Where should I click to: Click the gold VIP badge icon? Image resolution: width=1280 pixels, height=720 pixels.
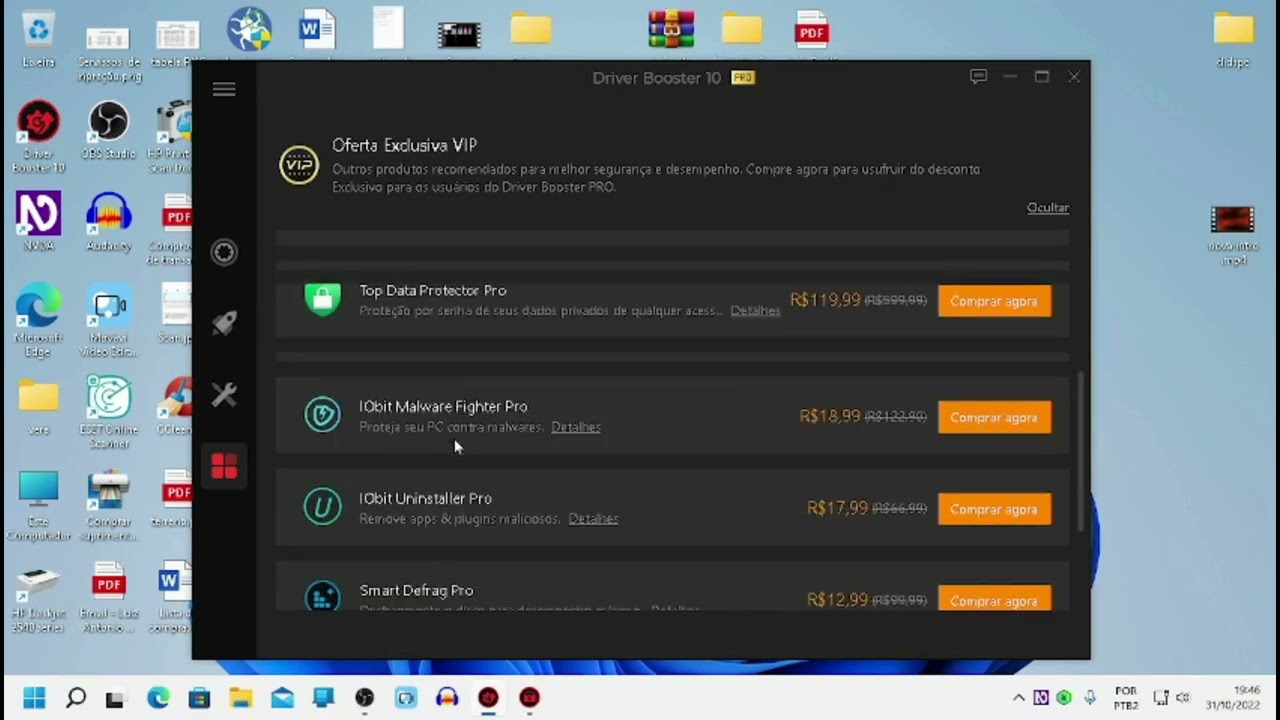point(299,165)
